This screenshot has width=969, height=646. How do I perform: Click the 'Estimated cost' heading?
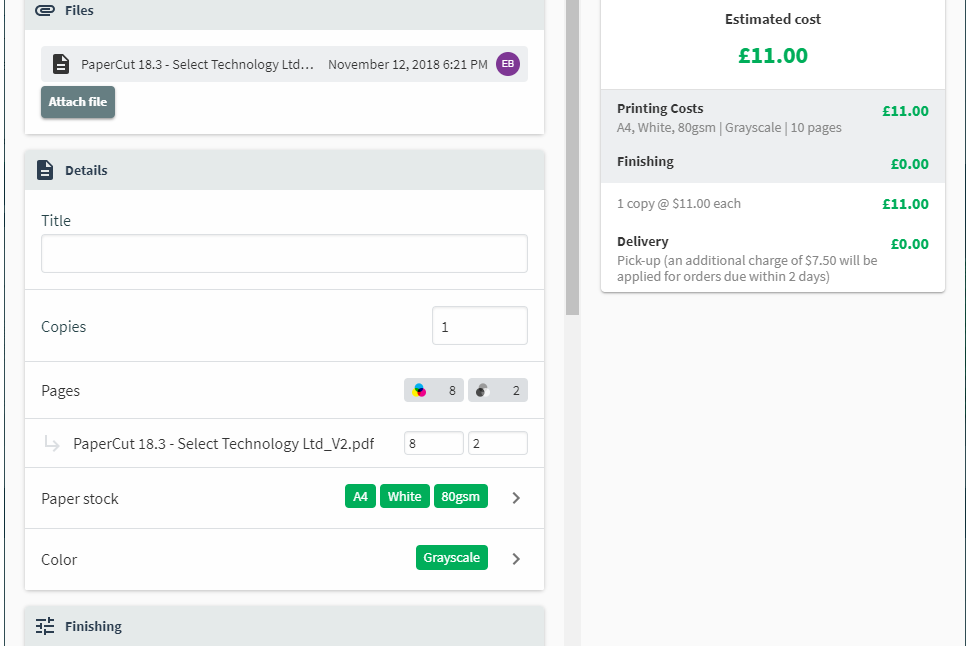click(773, 19)
